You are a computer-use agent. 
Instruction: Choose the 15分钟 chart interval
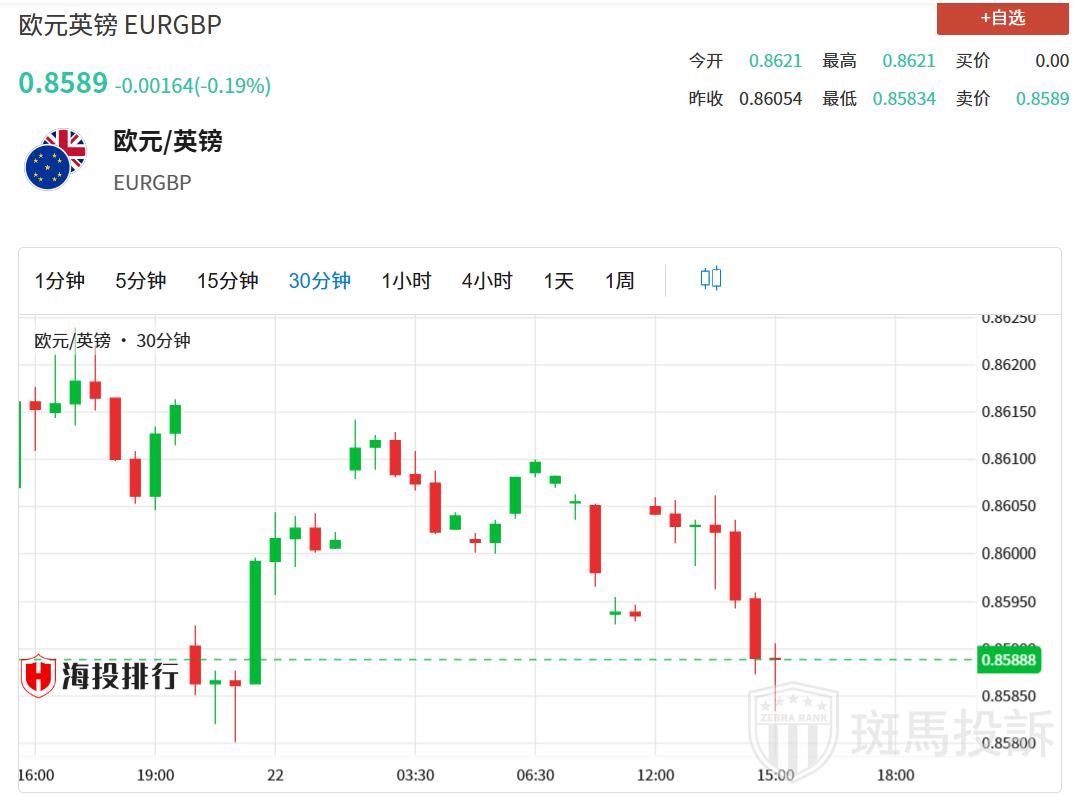[x=227, y=281]
